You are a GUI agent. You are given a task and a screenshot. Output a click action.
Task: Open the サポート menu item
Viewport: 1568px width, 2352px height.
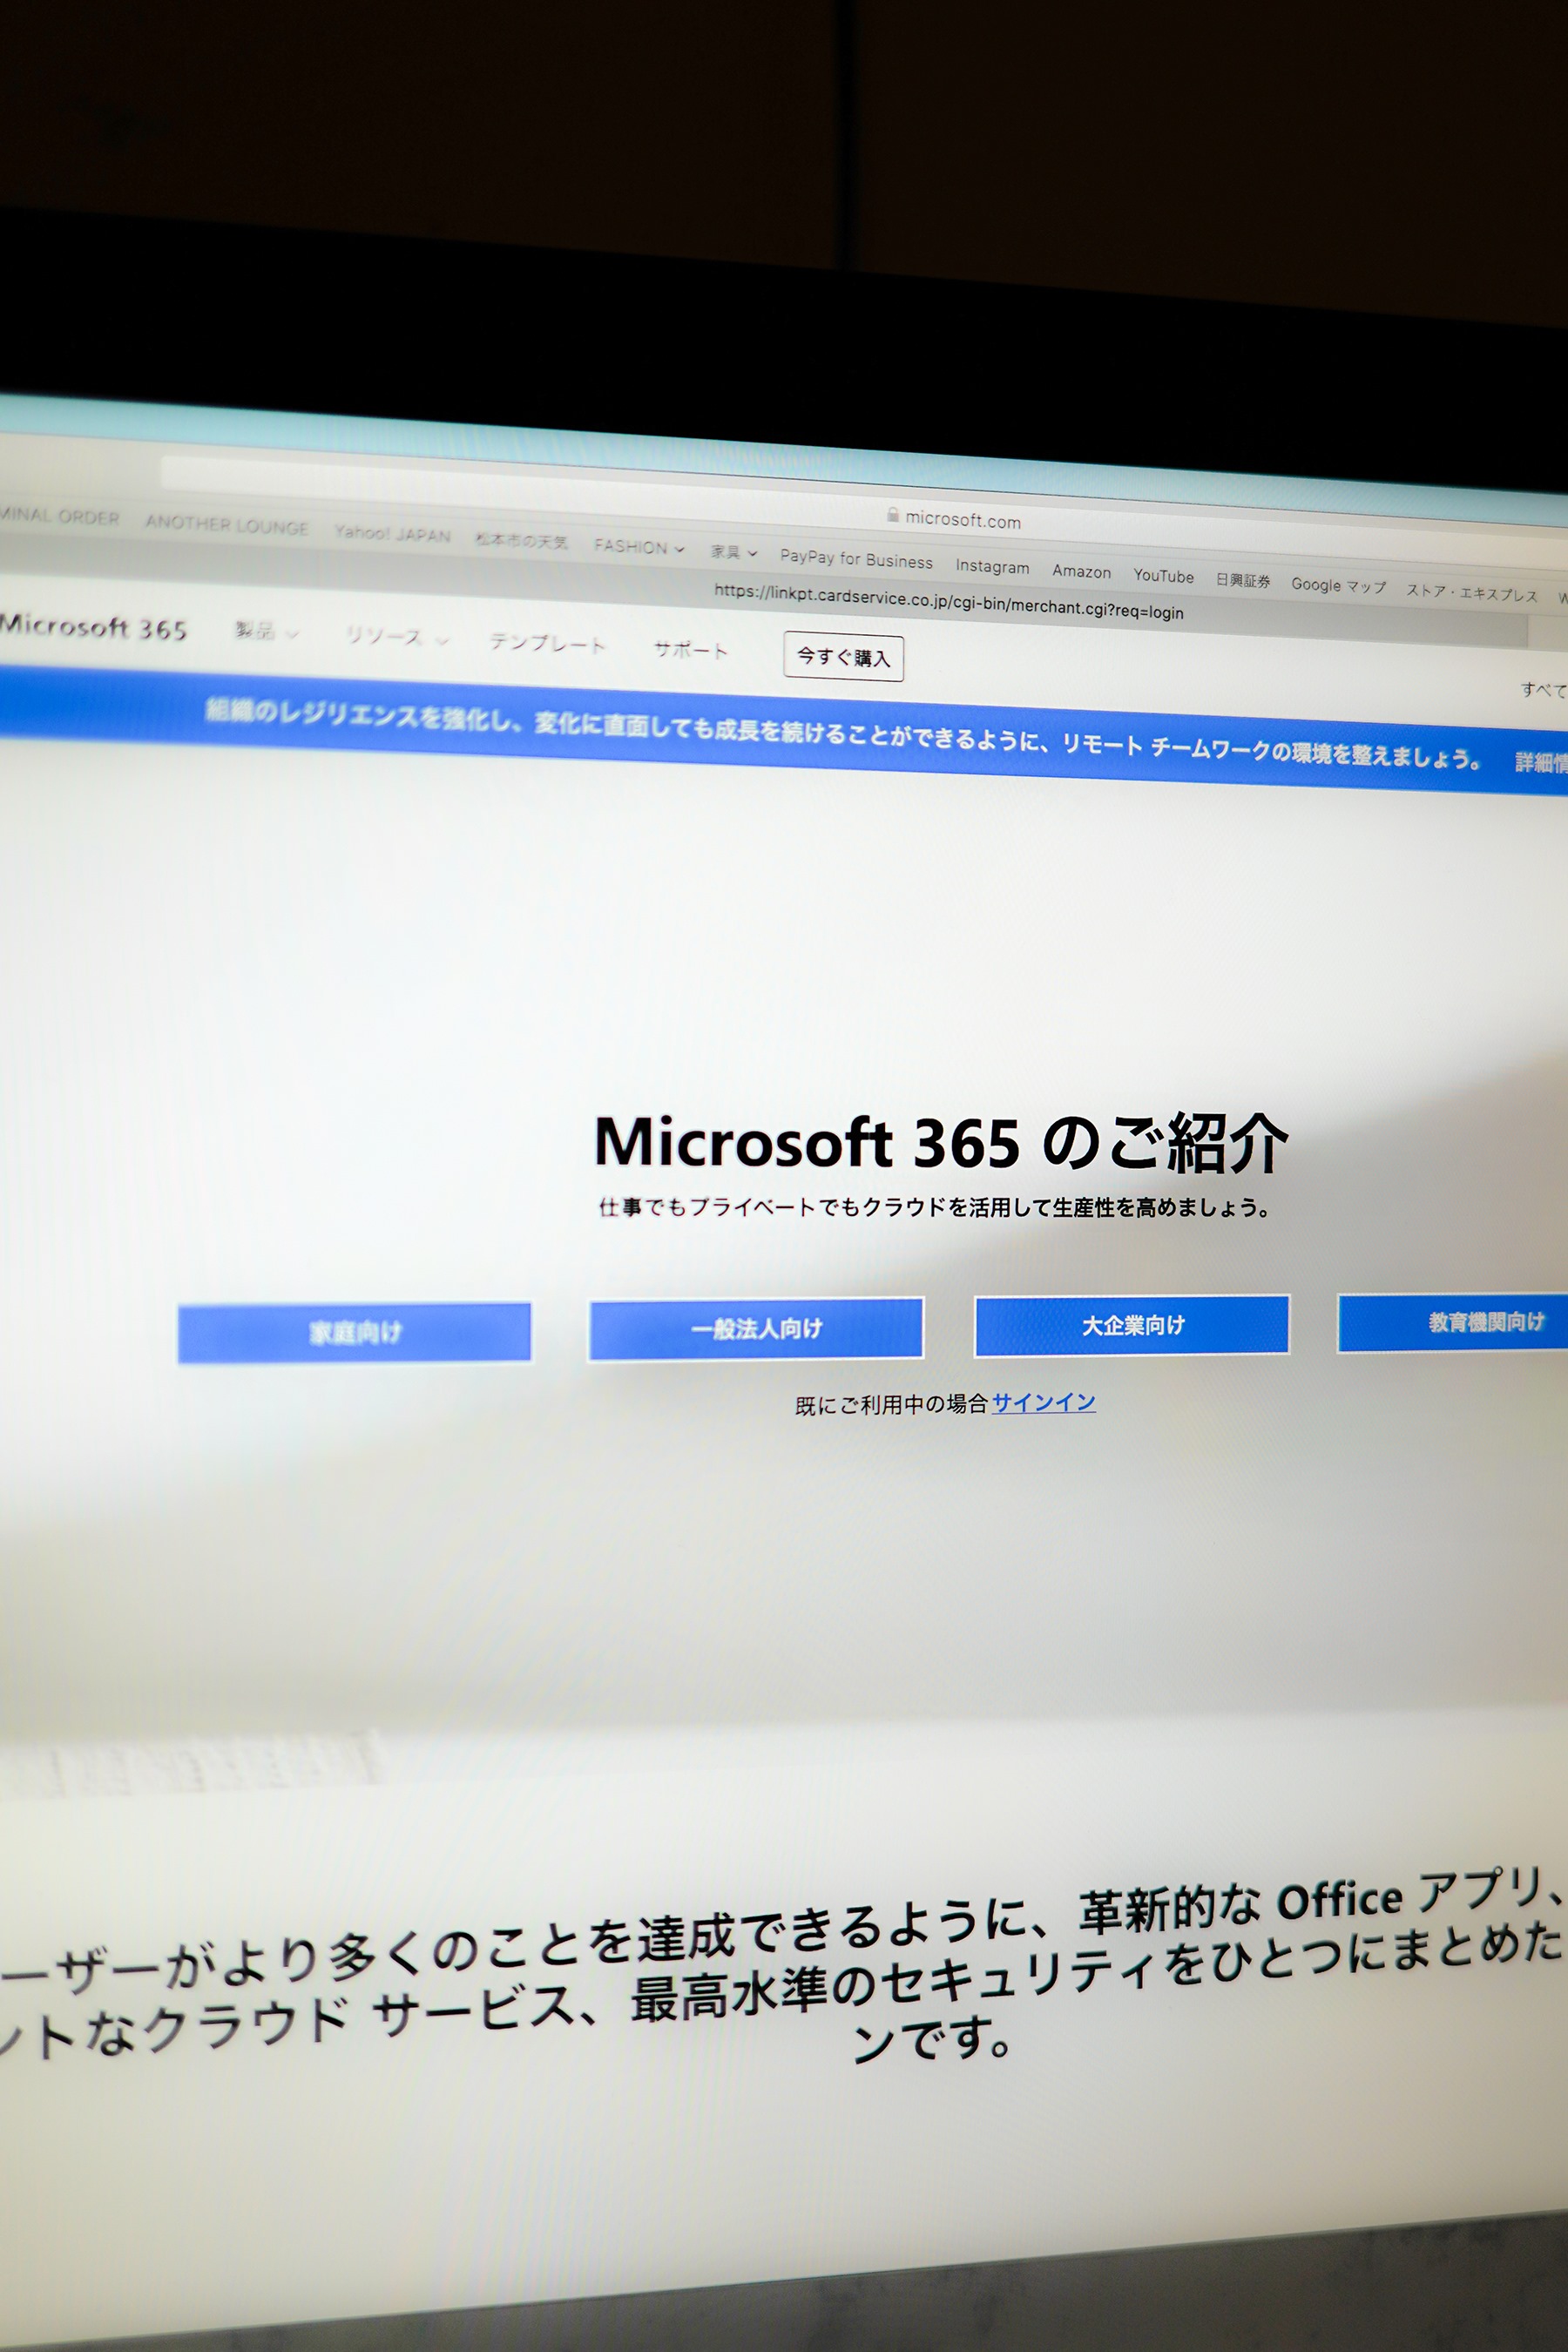click(x=690, y=650)
